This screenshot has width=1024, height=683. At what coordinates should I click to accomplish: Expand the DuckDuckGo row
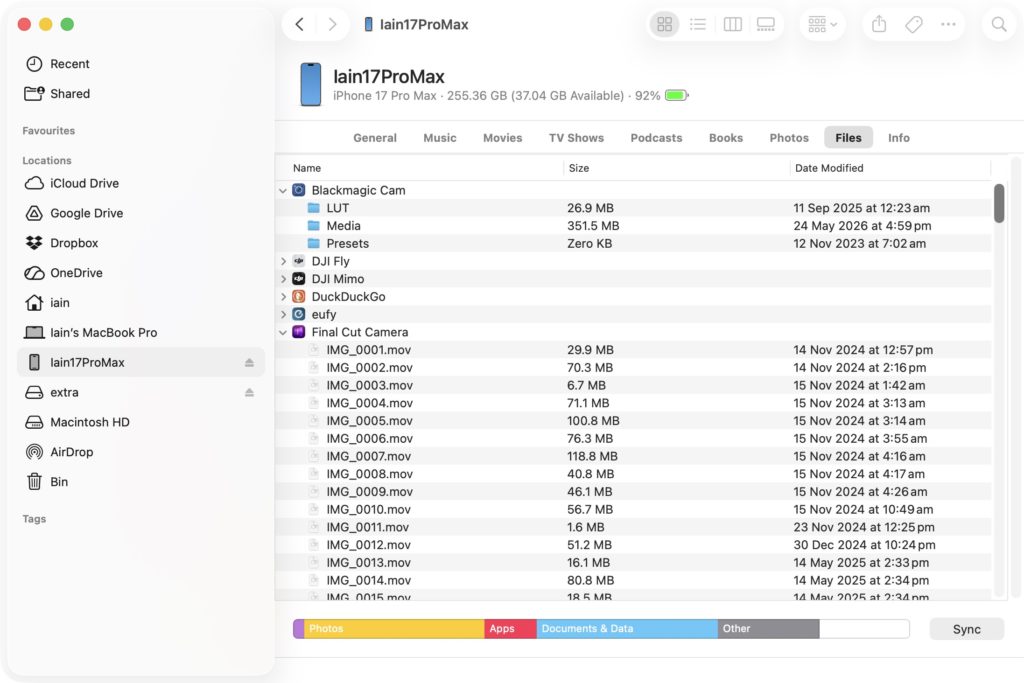283,296
